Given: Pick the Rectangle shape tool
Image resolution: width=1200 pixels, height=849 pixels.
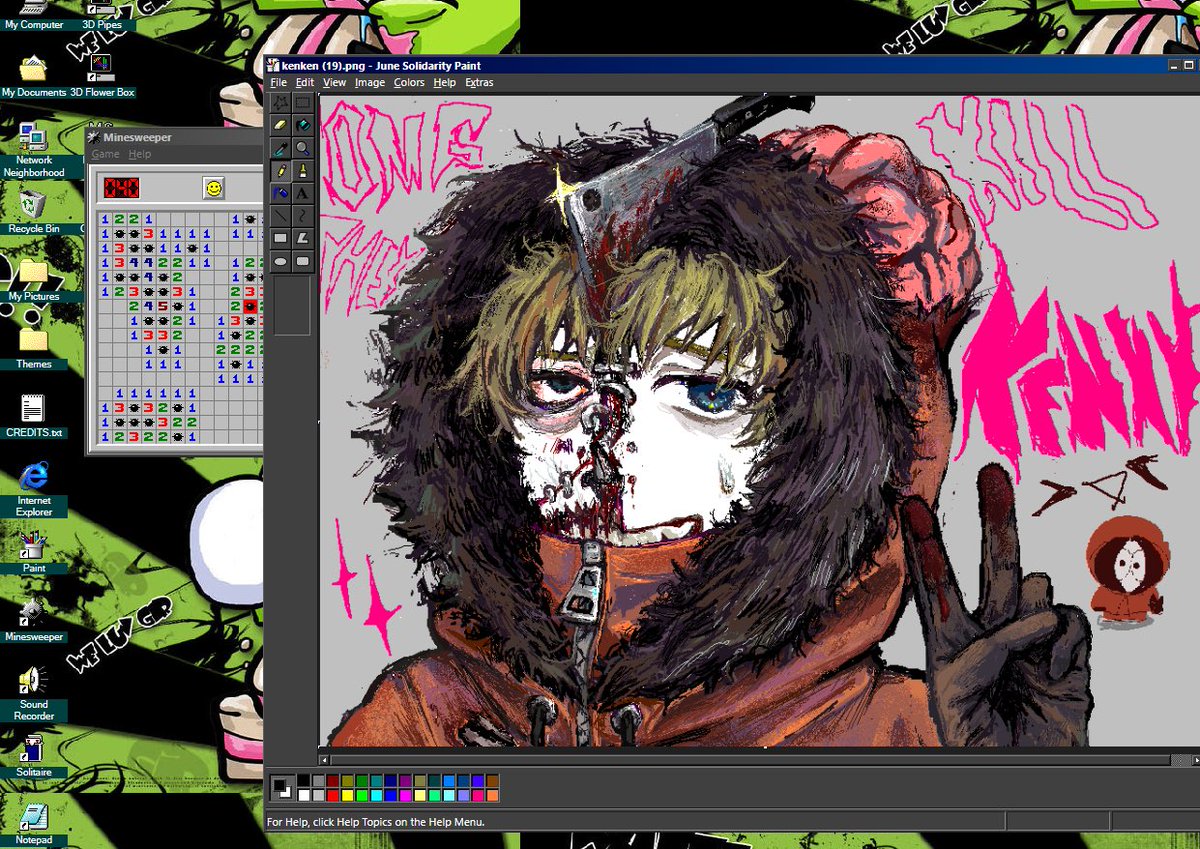Looking at the screenshot, I should pos(281,237).
